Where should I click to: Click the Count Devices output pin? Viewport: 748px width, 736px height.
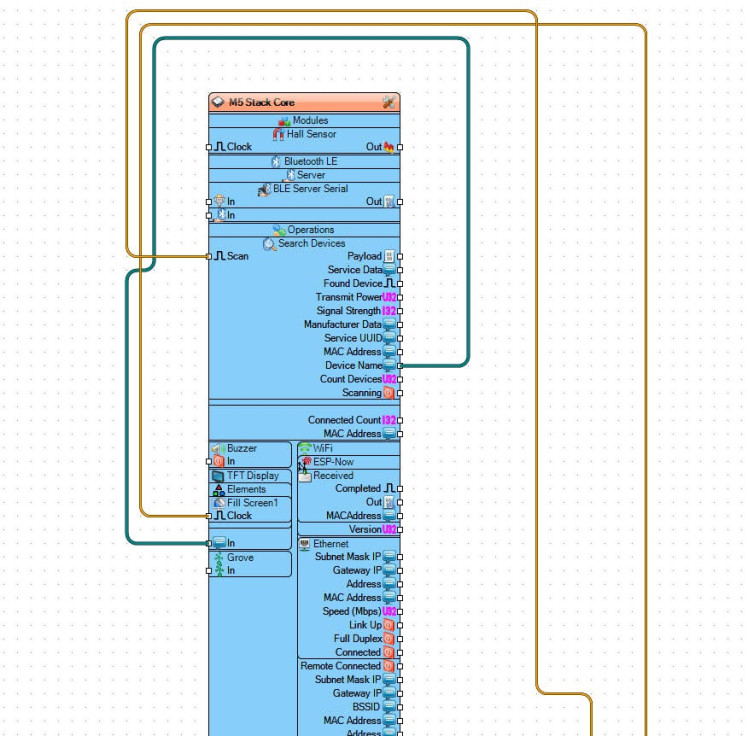(x=400, y=380)
